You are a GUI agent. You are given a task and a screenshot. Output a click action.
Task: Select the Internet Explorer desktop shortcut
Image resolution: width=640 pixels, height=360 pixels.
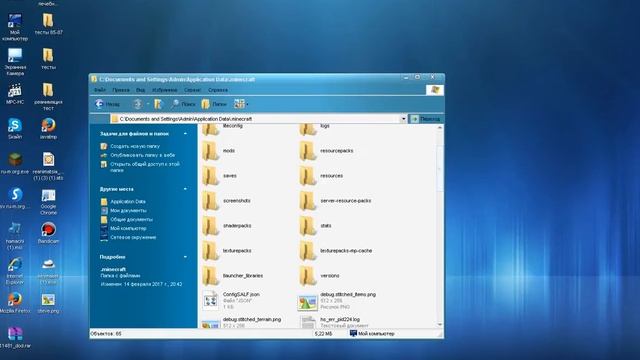coord(15,271)
